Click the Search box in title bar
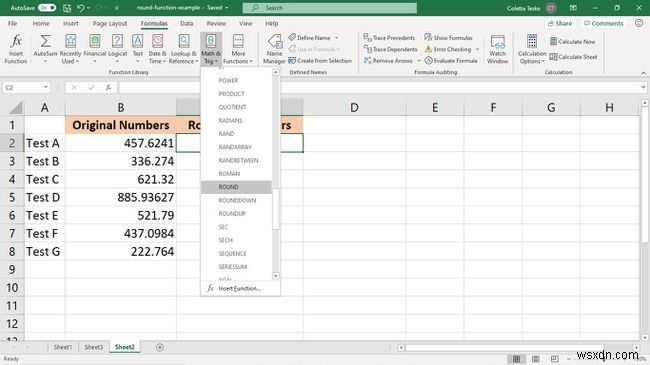Viewport: 650px width, 365px height. click(330, 8)
